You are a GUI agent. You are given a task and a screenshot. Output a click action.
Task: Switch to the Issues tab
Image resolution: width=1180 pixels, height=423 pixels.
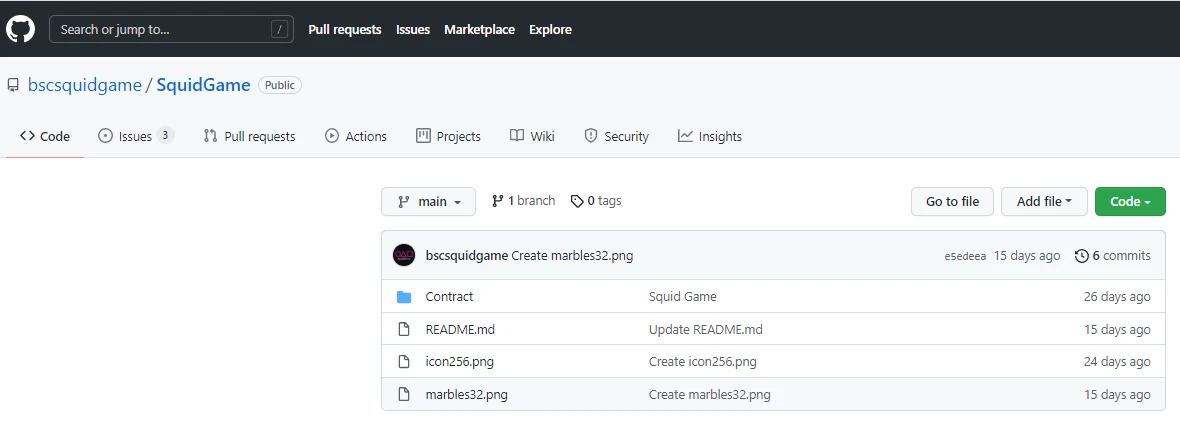(x=136, y=136)
